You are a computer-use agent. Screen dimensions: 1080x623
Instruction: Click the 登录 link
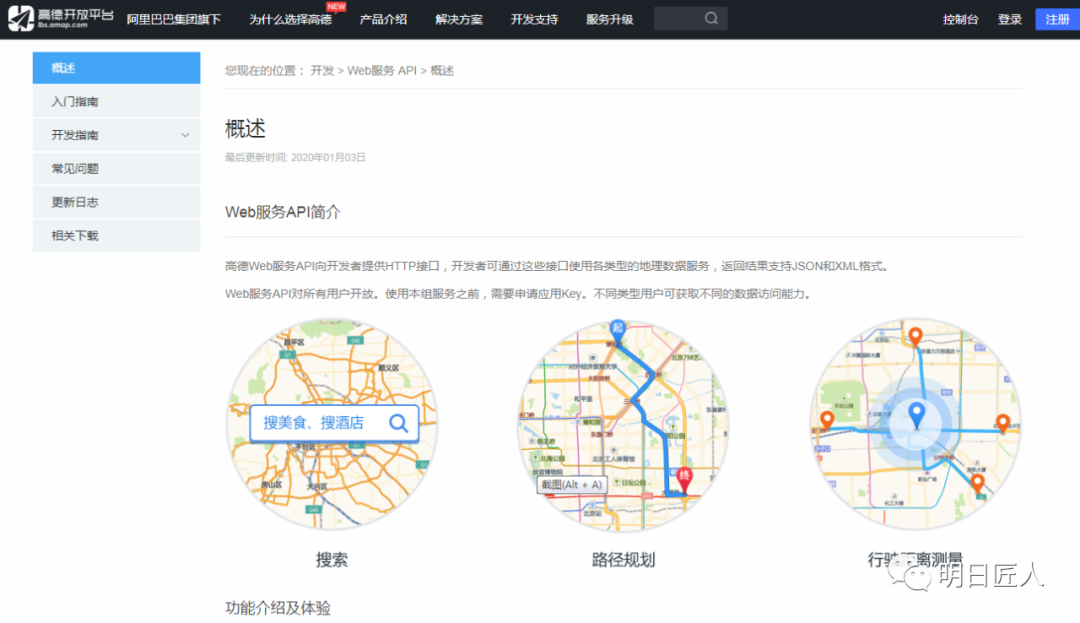1010,19
